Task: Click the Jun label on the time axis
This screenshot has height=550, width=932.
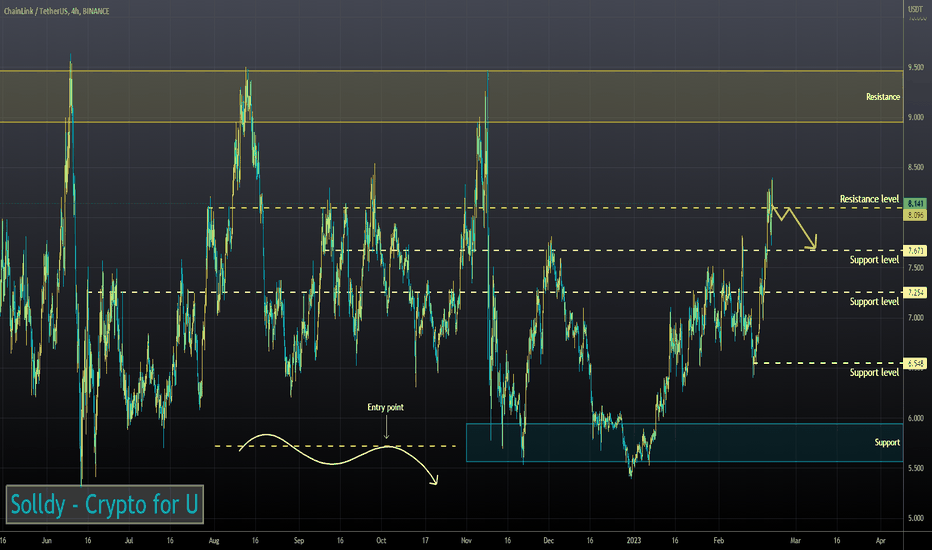Action: [47, 540]
